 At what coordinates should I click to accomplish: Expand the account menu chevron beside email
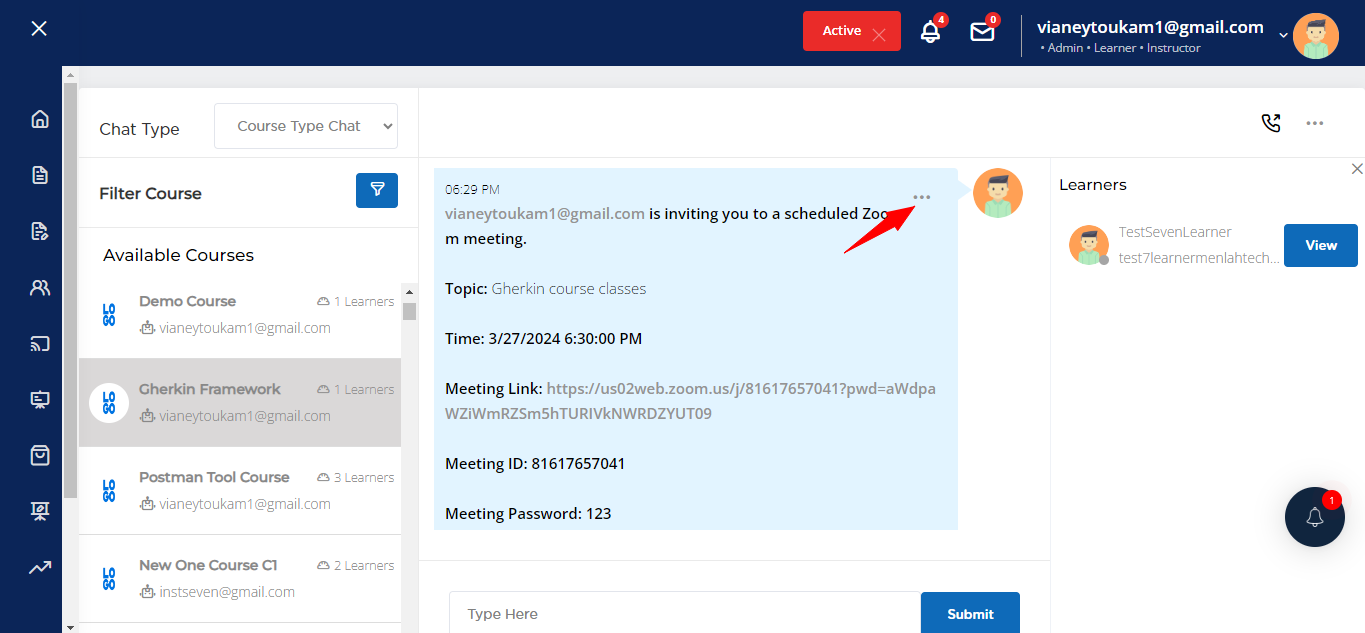[x=1283, y=35]
